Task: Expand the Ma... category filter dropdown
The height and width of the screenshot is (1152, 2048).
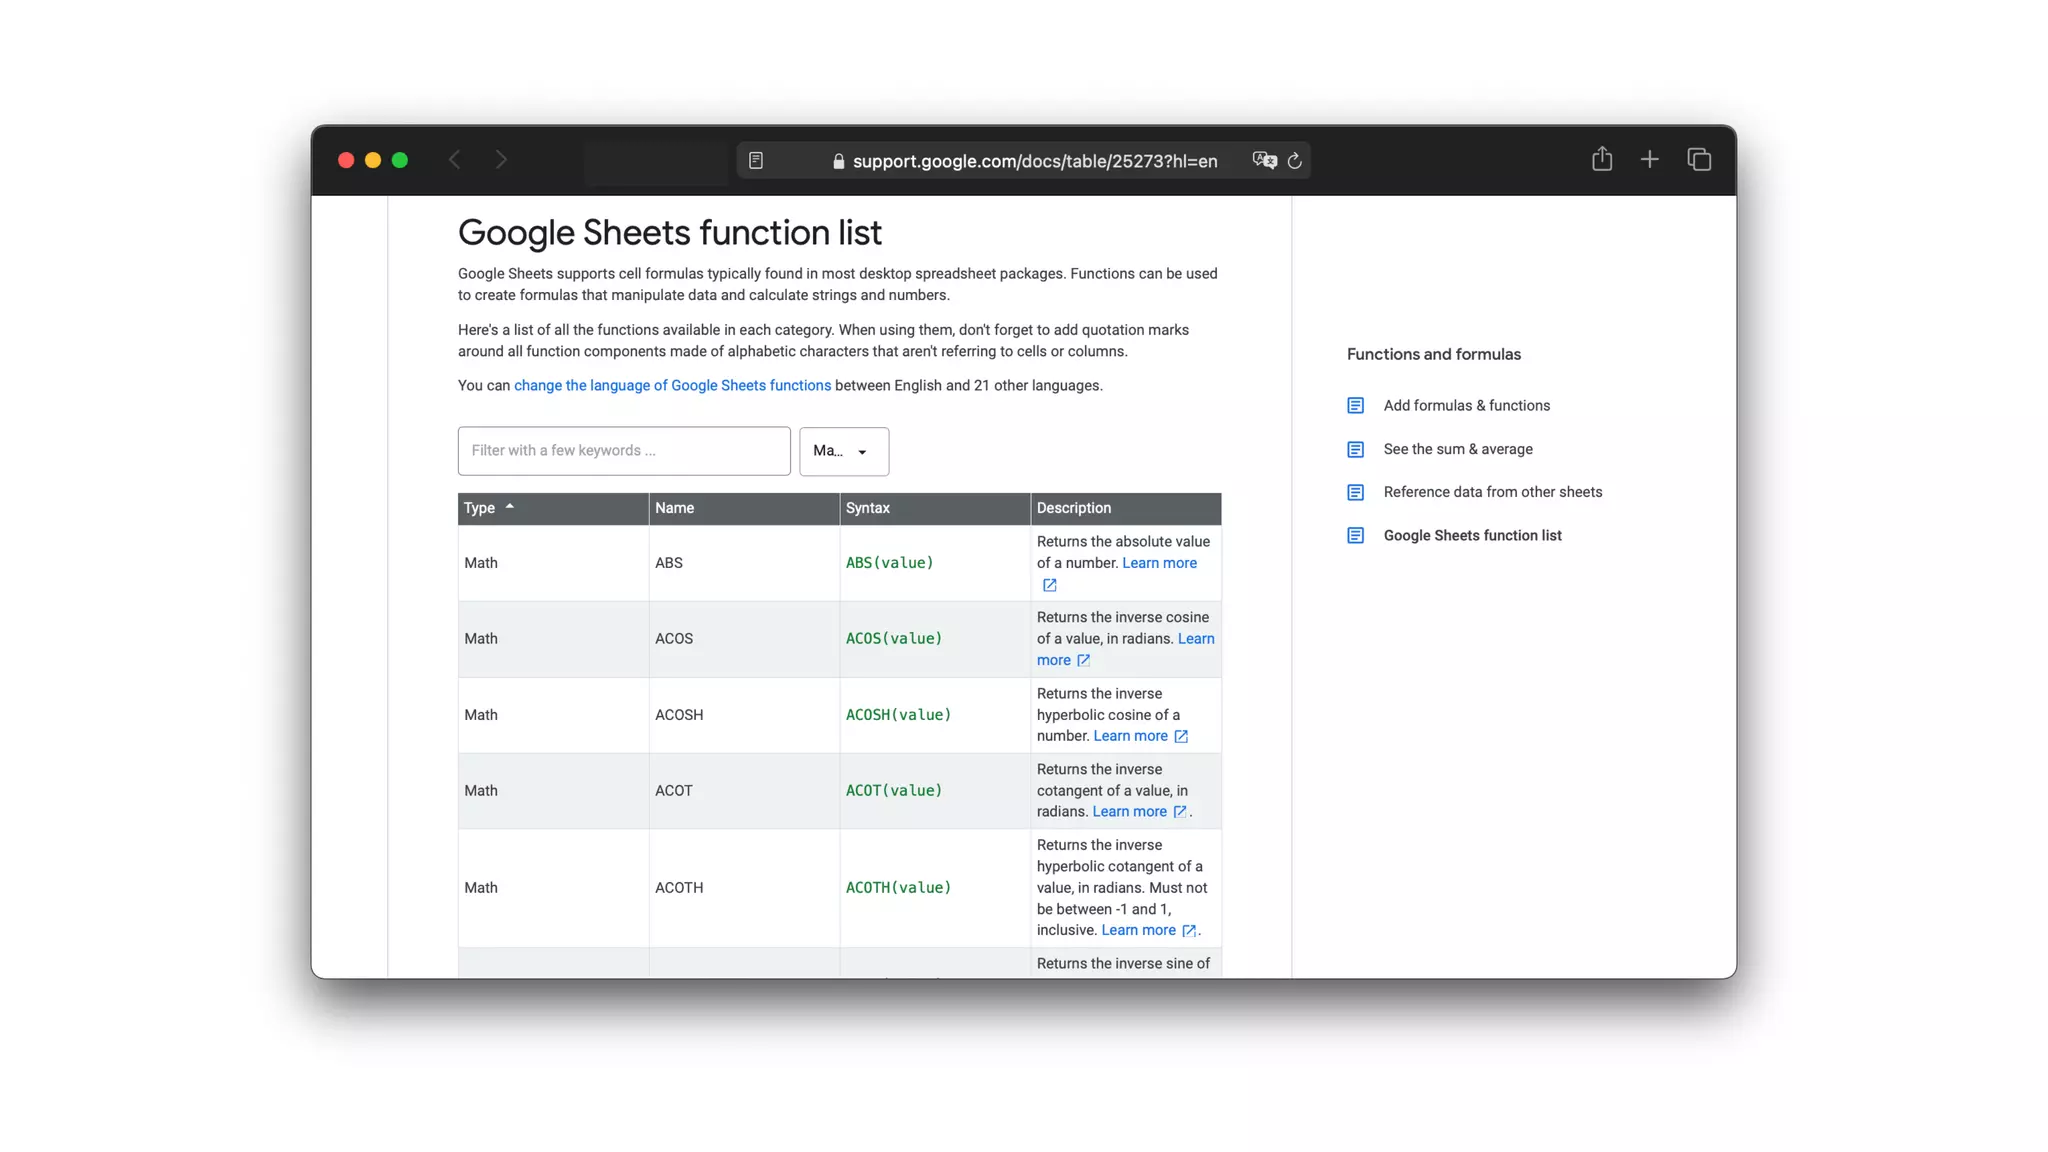Action: pos(843,451)
